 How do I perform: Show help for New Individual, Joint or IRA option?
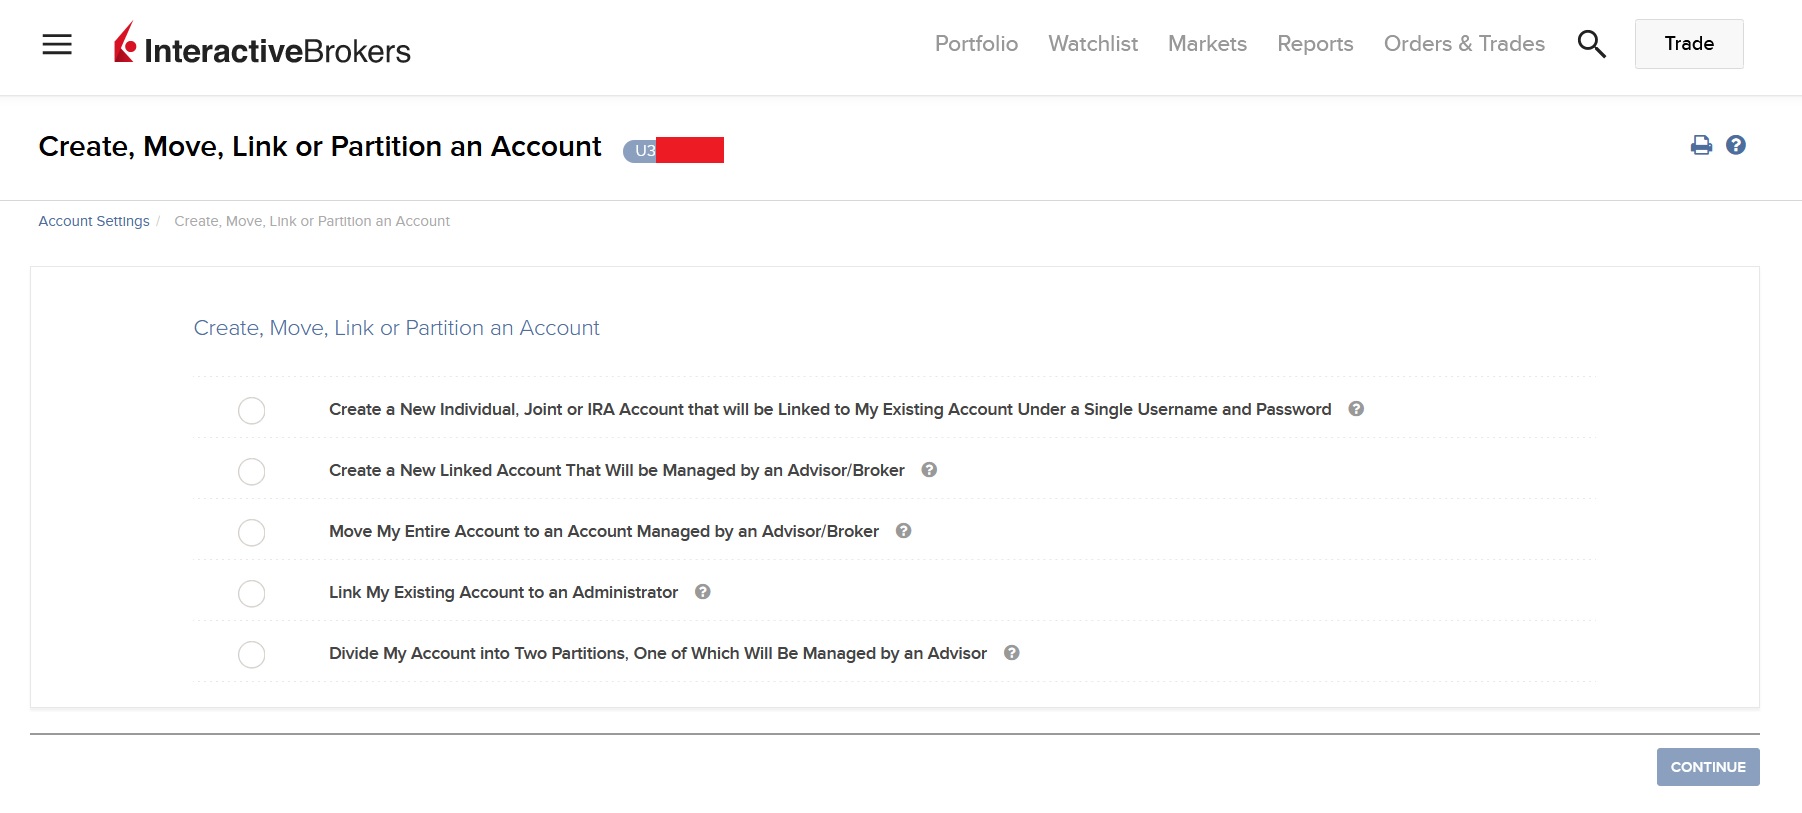coord(1356,409)
